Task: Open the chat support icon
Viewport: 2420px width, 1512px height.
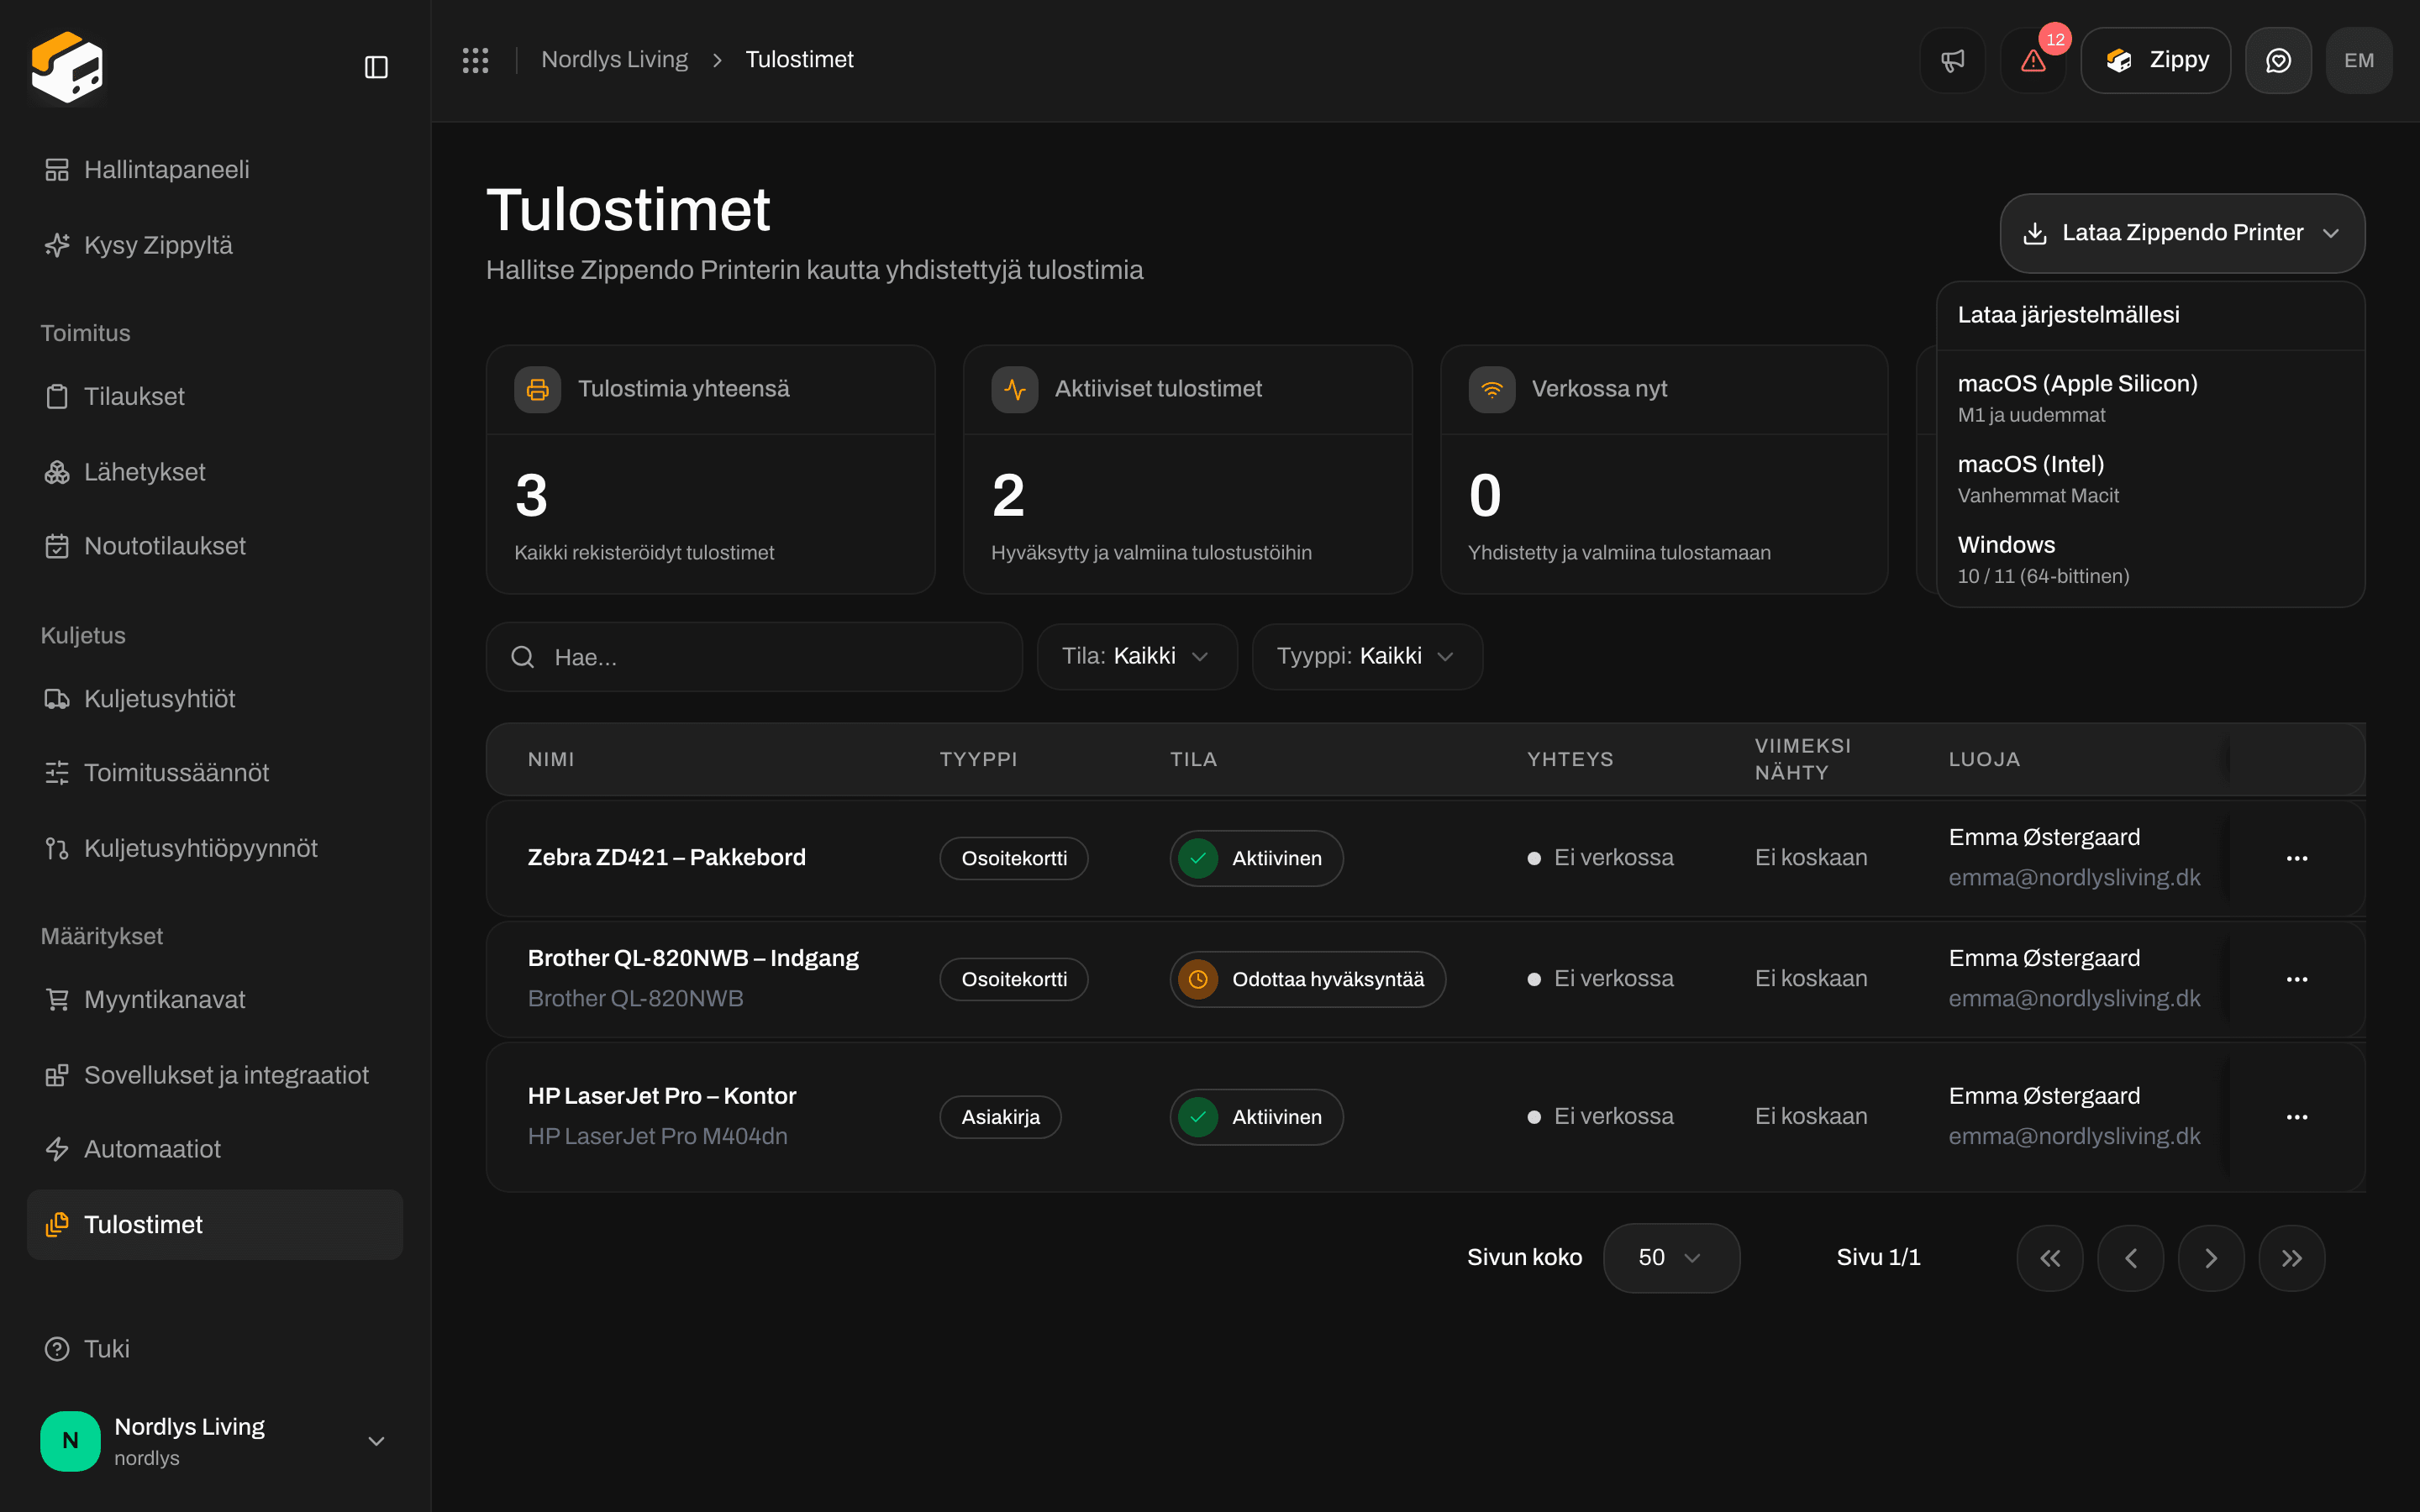Action: pos(2278,60)
